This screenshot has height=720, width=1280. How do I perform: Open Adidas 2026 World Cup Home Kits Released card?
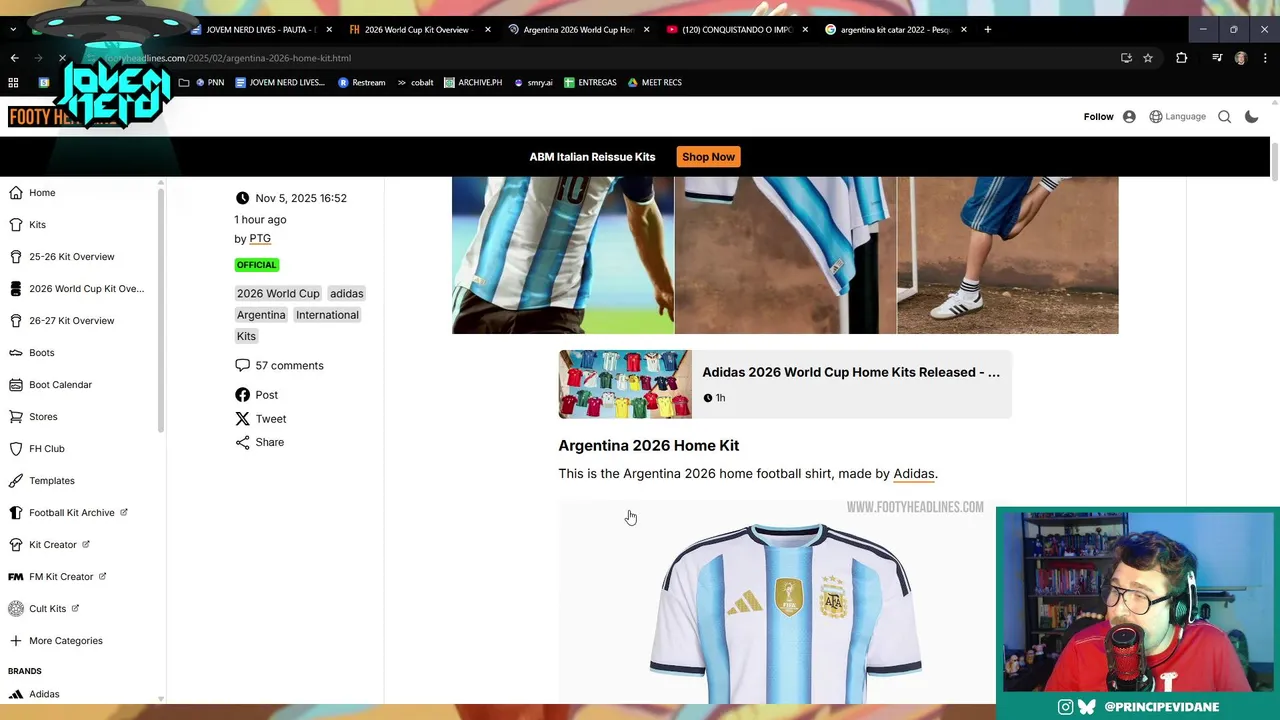[785, 384]
